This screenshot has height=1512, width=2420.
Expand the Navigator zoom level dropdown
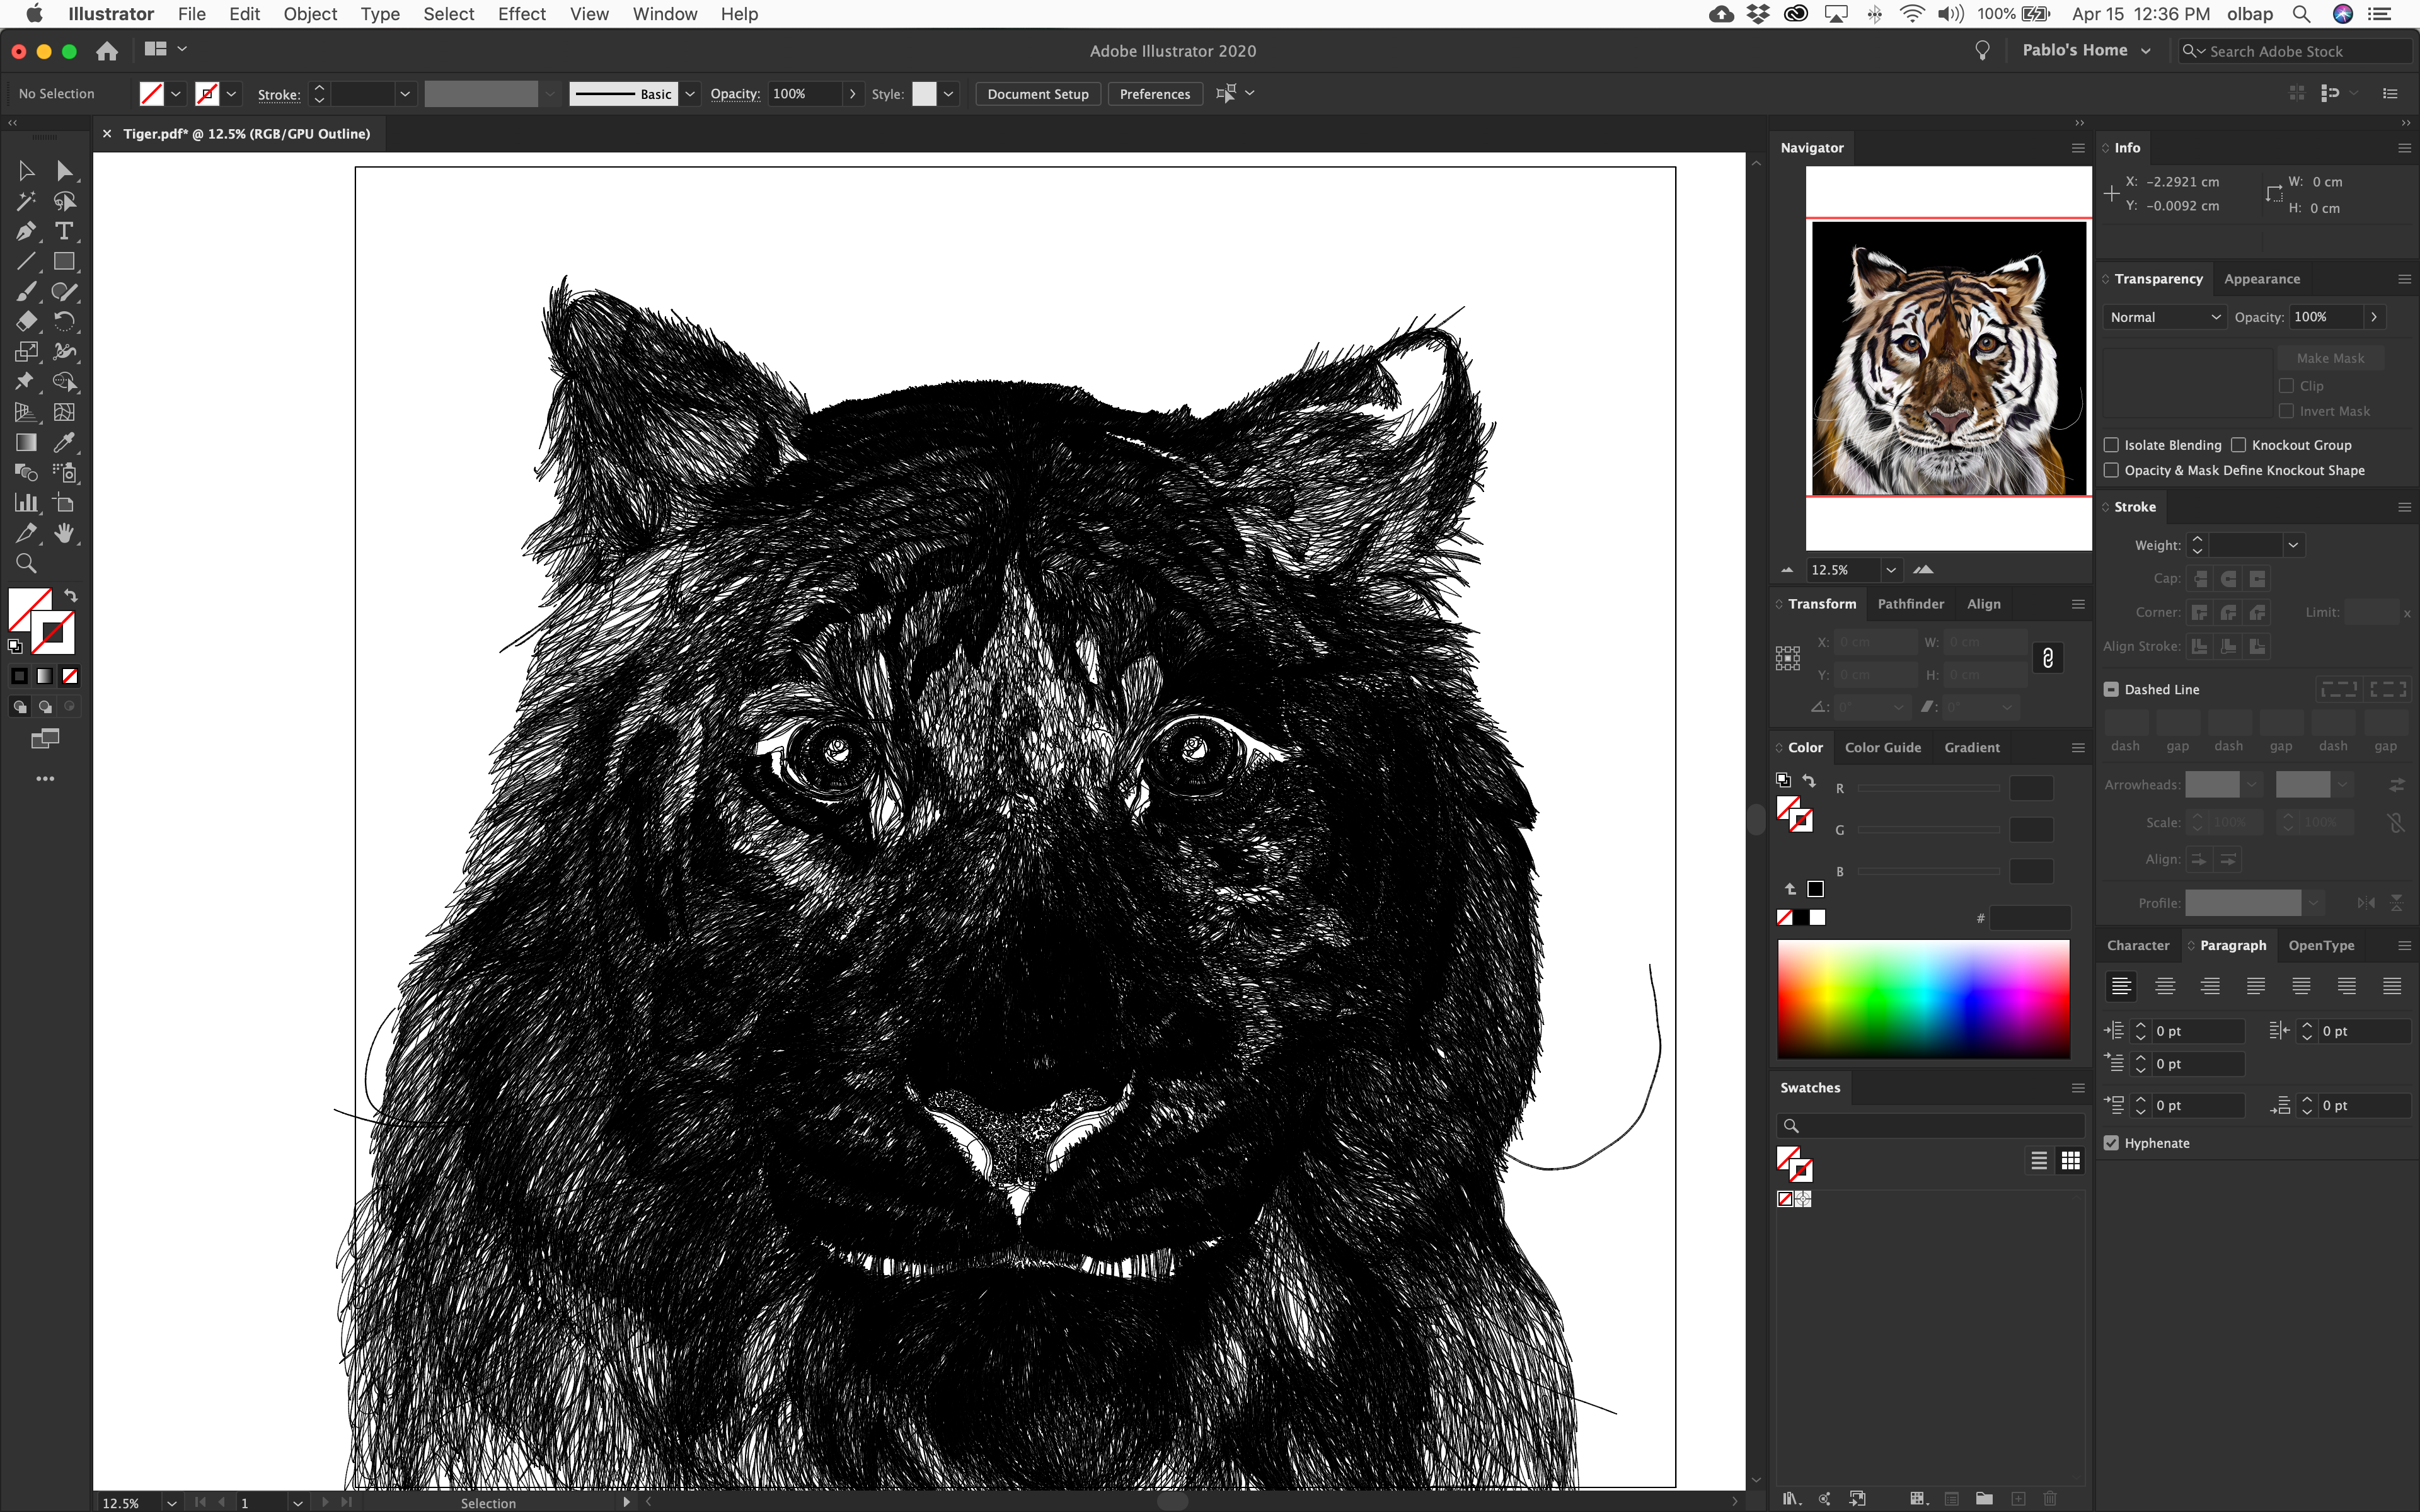pos(1890,570)
